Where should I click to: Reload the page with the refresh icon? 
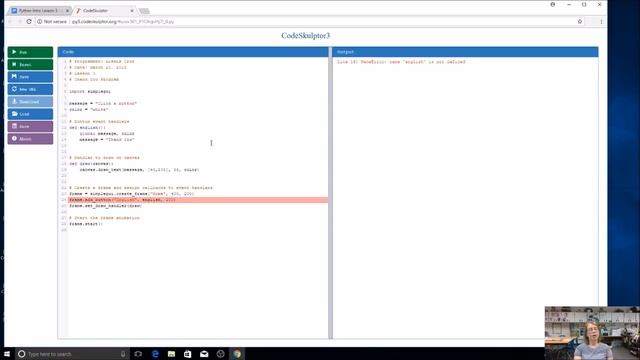click(x=29, y=22)
